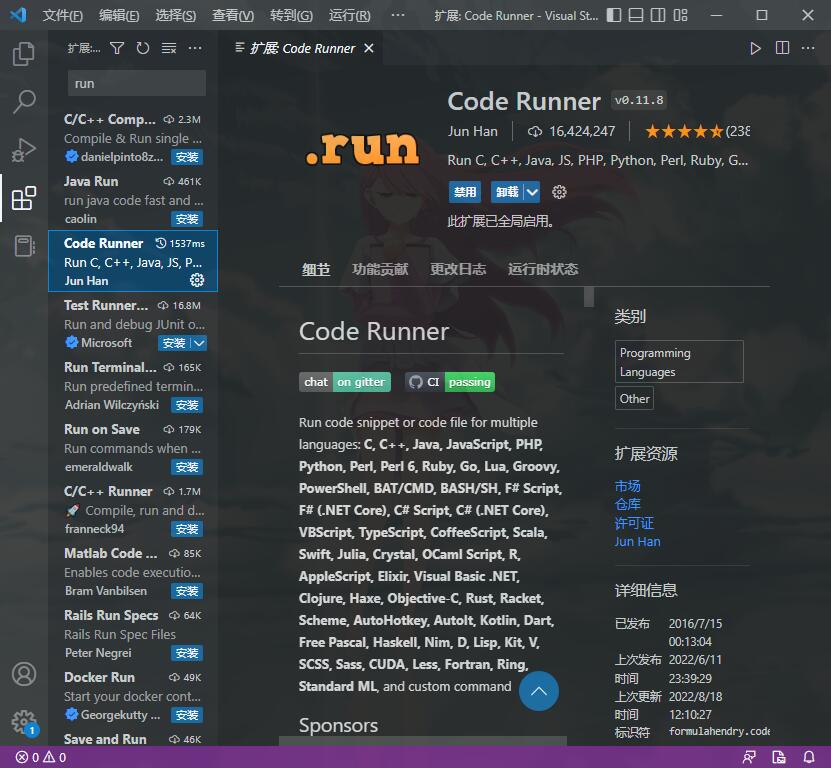Open the notebook-style icon in activity bar
Screen dimensions: 831x768
23,246
